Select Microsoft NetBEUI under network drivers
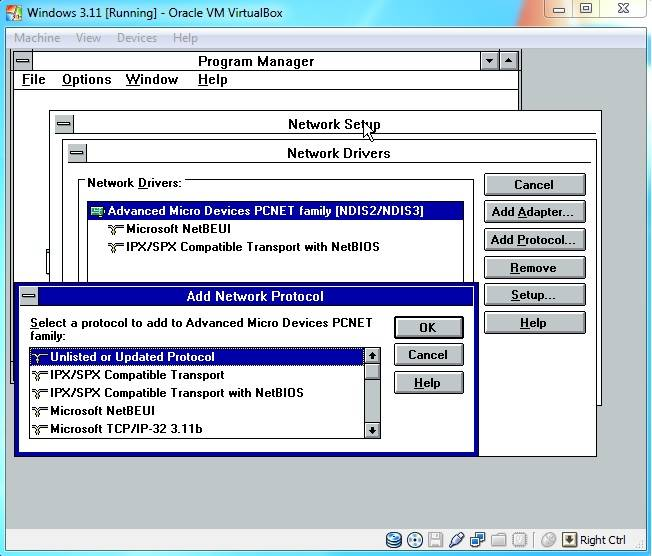Image resolution: width=652 pixels, height=556 pixels. [179, 229]
